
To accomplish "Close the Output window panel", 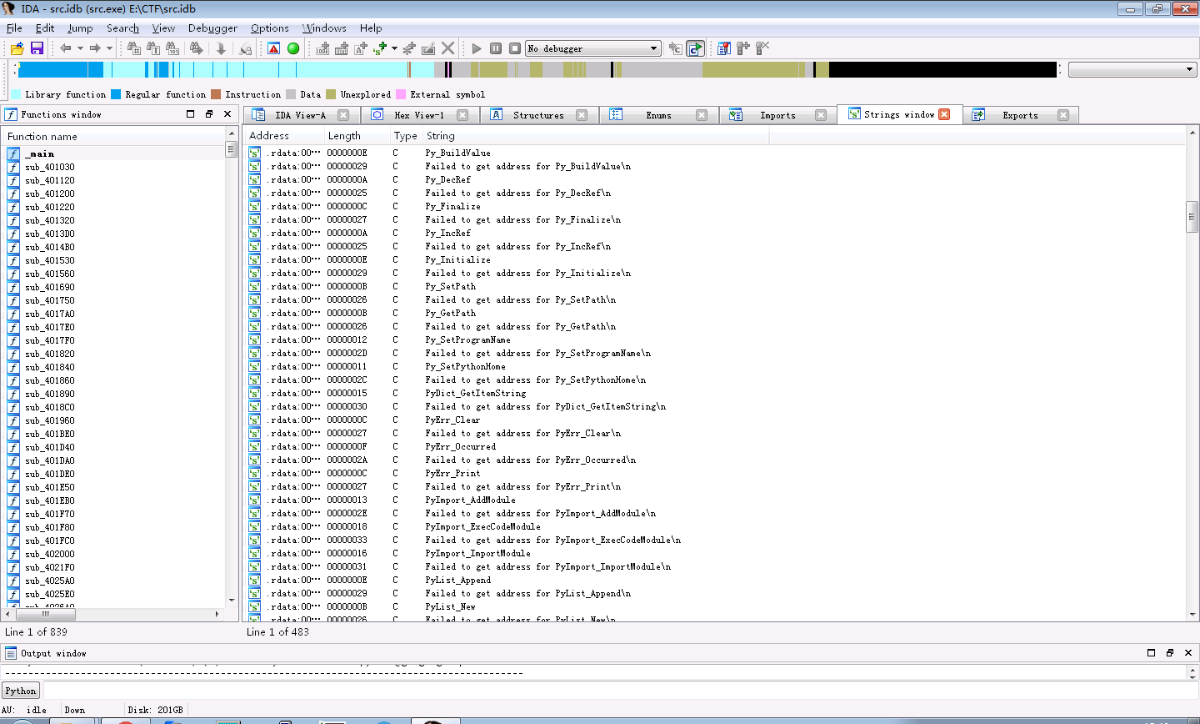I will pos(1187,653).
